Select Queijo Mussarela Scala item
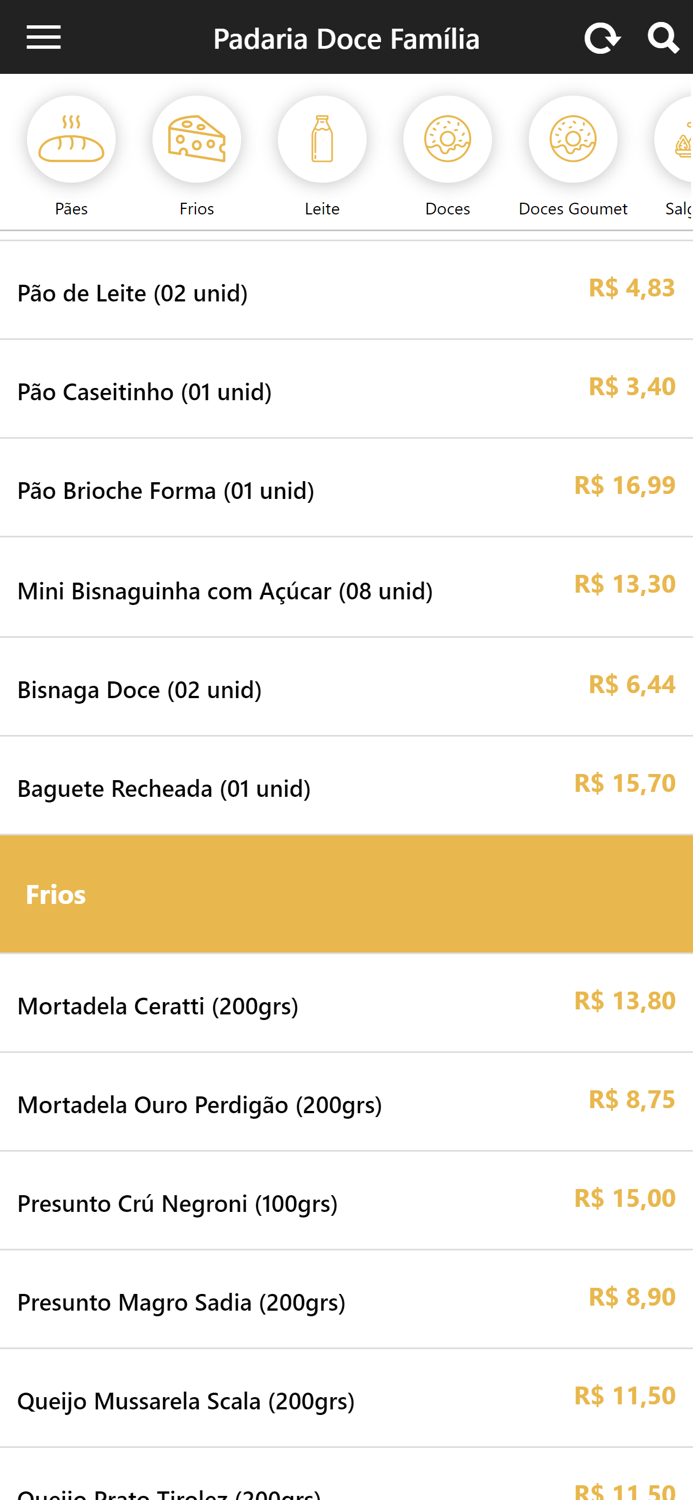The height and width of the screenshot is (1500, 693). 346,1401
